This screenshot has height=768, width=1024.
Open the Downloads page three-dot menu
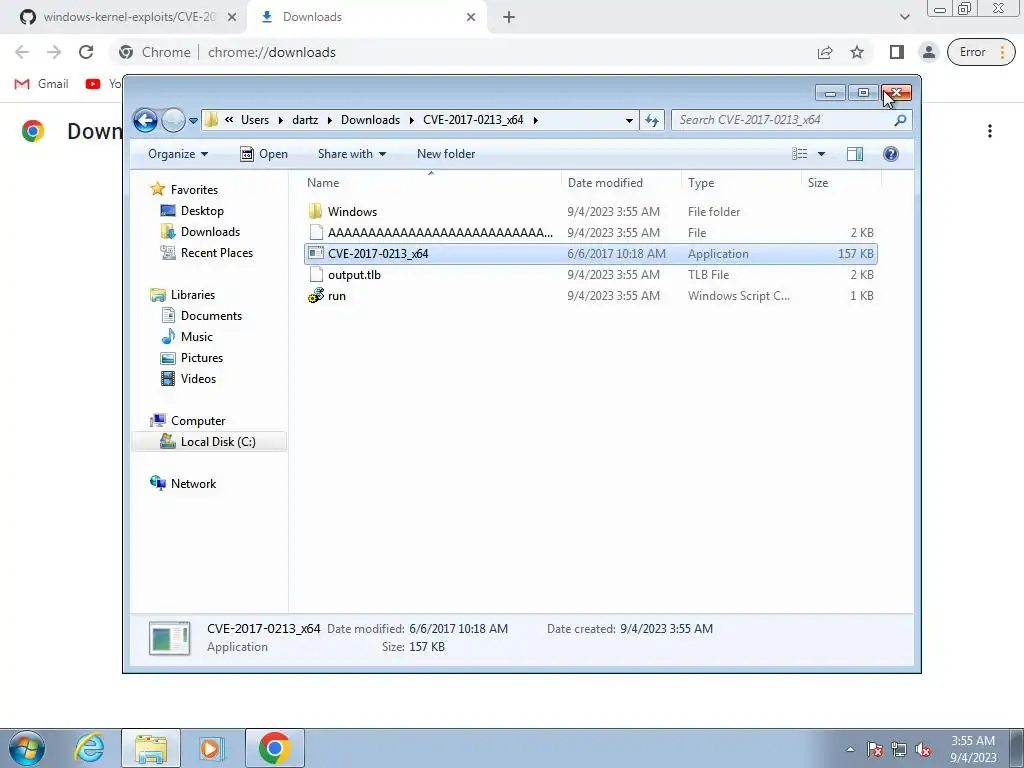[990, 131]
